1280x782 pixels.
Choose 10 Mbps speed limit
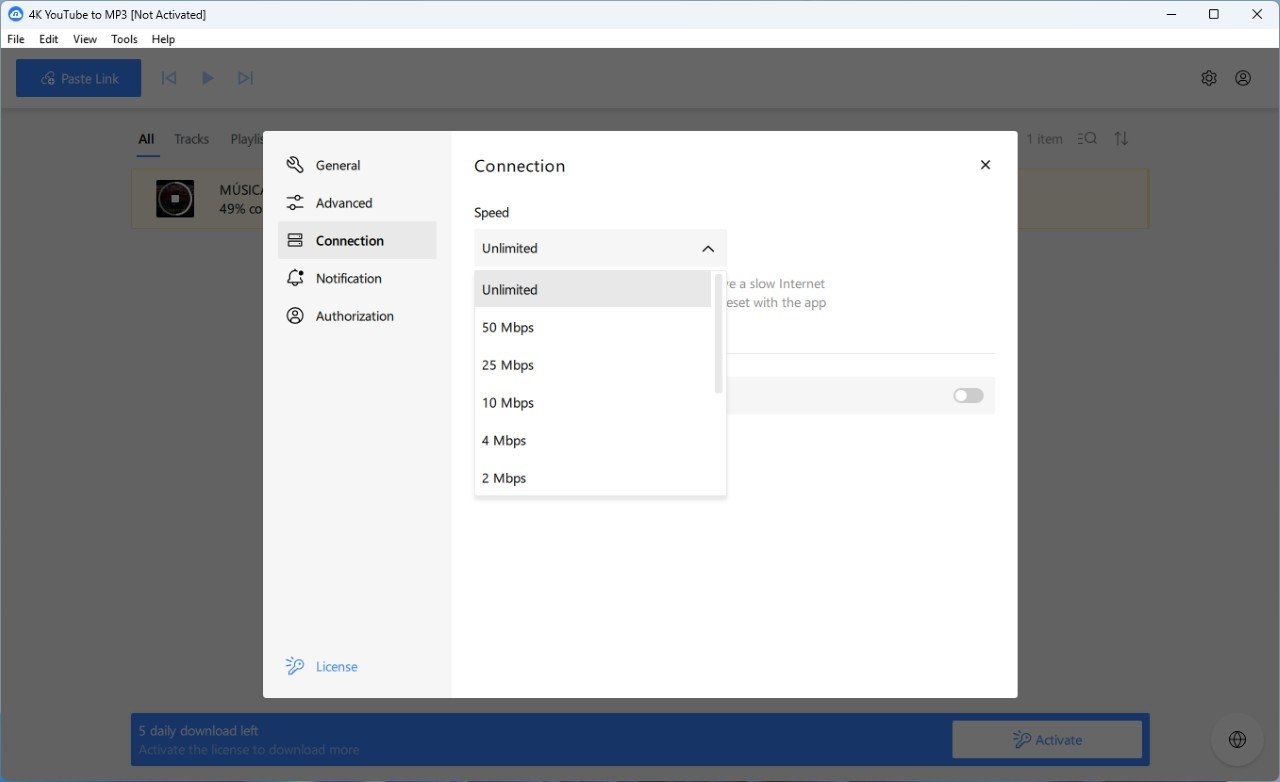point(593,403)
